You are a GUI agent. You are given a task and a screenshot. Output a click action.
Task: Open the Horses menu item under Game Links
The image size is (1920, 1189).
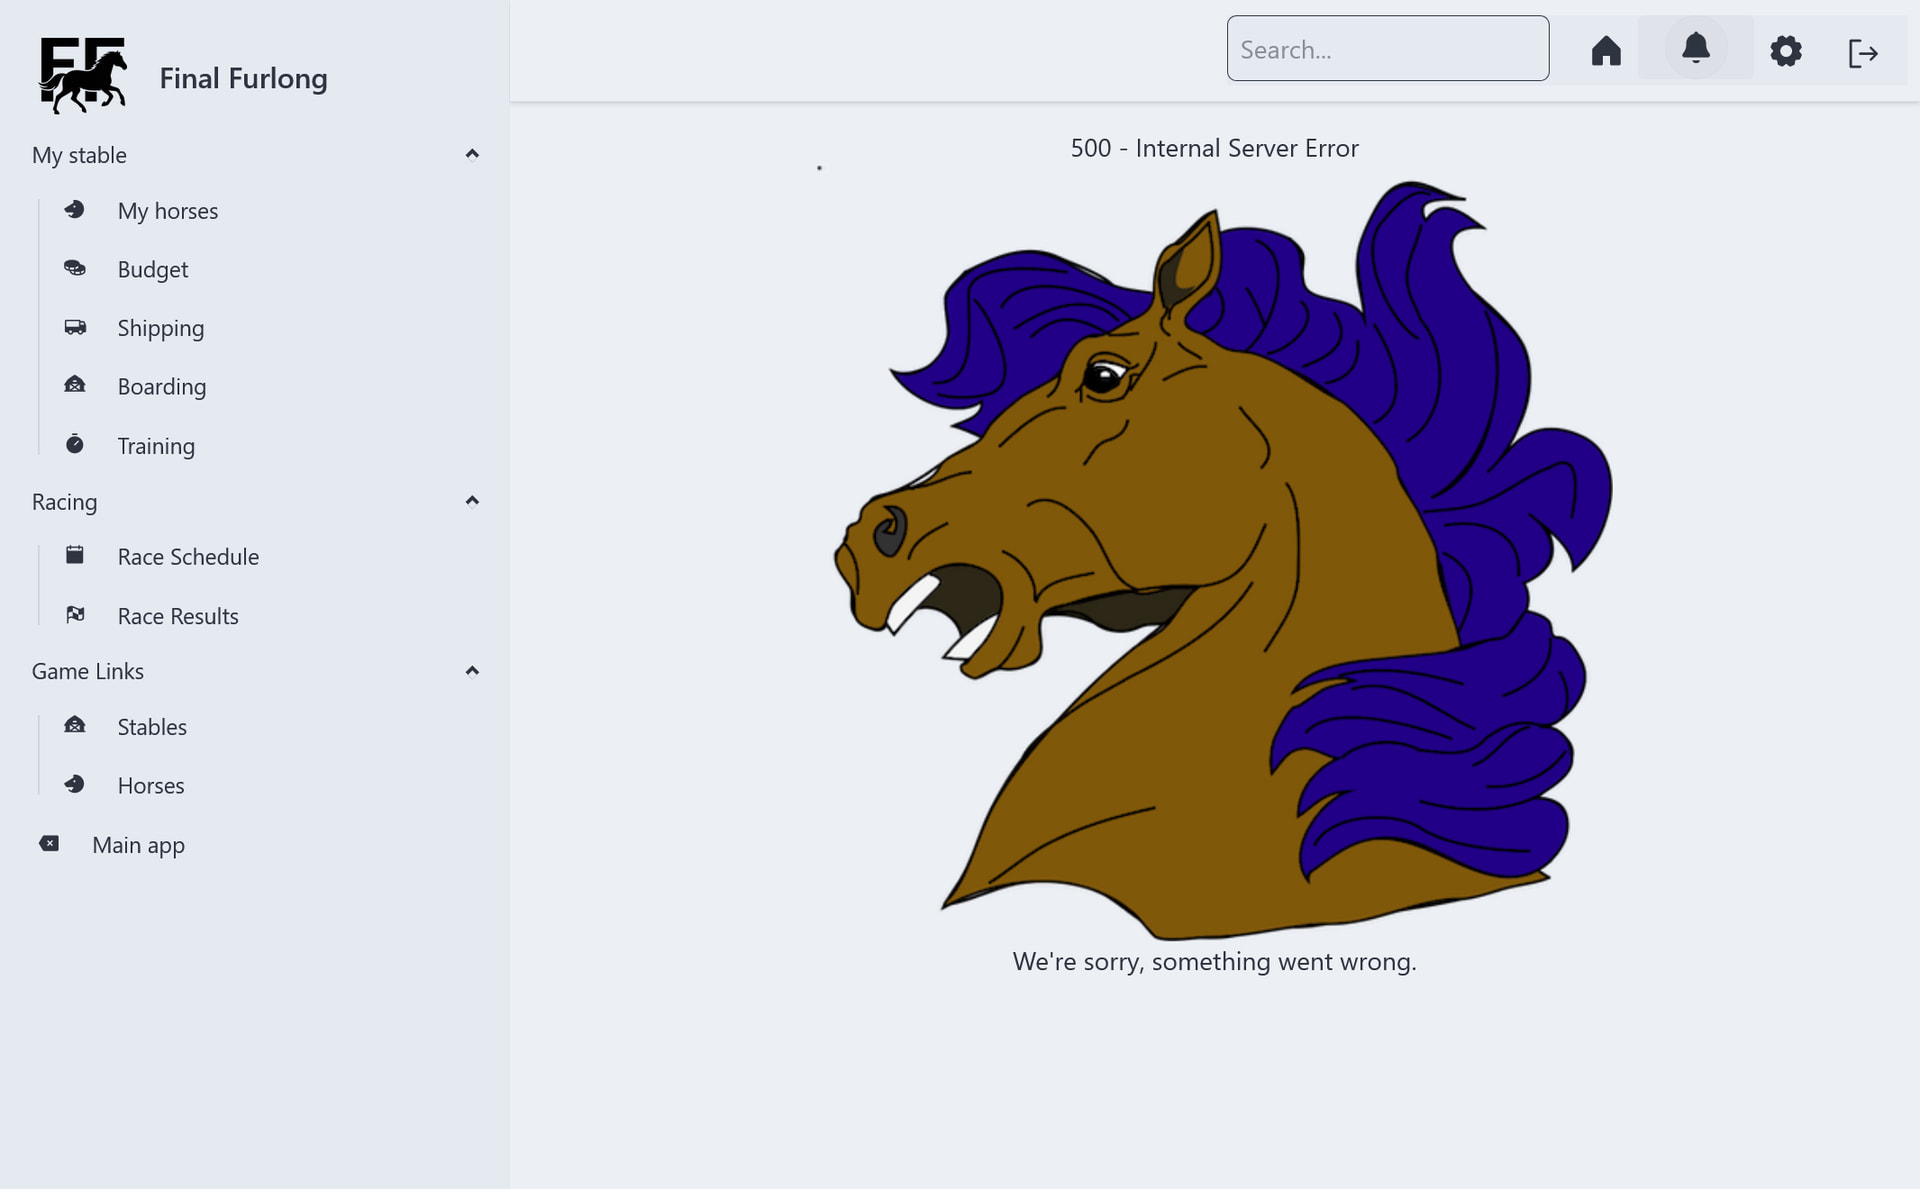[x=151, y=786]
